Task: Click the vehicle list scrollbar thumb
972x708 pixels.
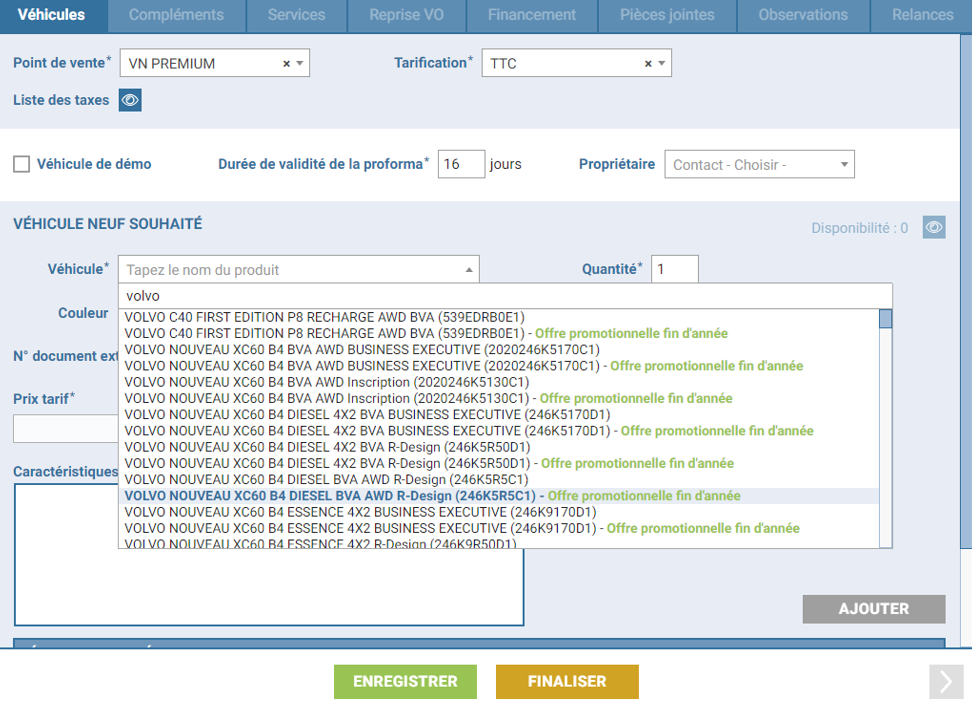Action: (886, 319)
